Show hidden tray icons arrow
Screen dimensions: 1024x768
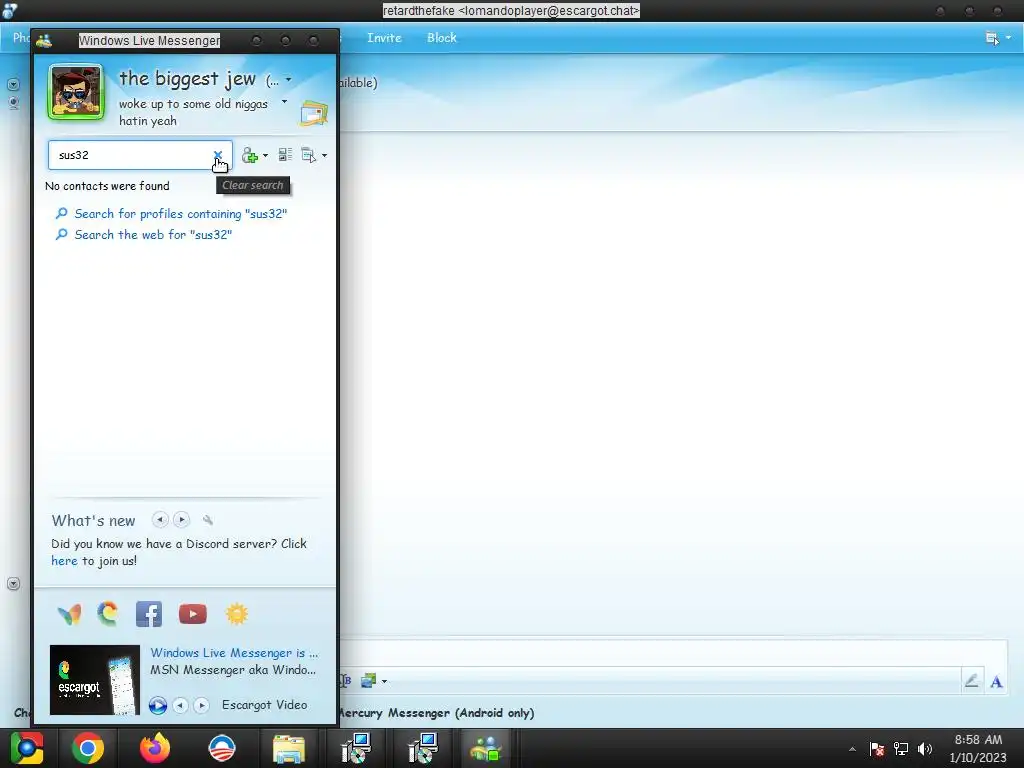point(852,749)
